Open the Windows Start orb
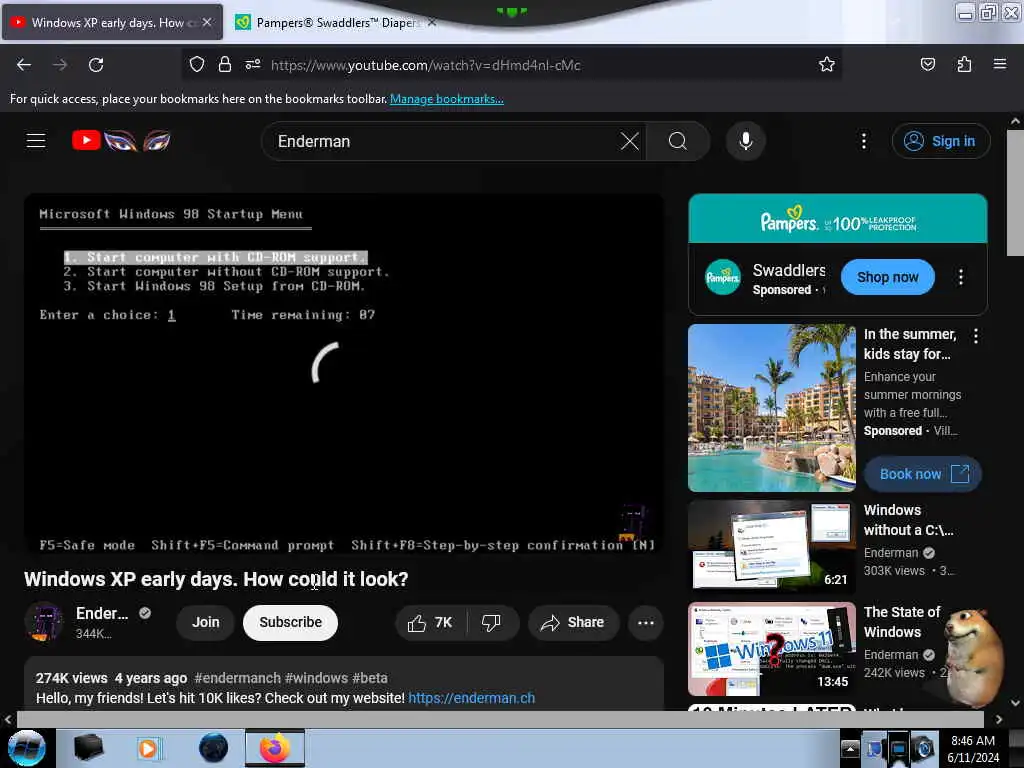The image size is (1024, 768). pos(27,748)
